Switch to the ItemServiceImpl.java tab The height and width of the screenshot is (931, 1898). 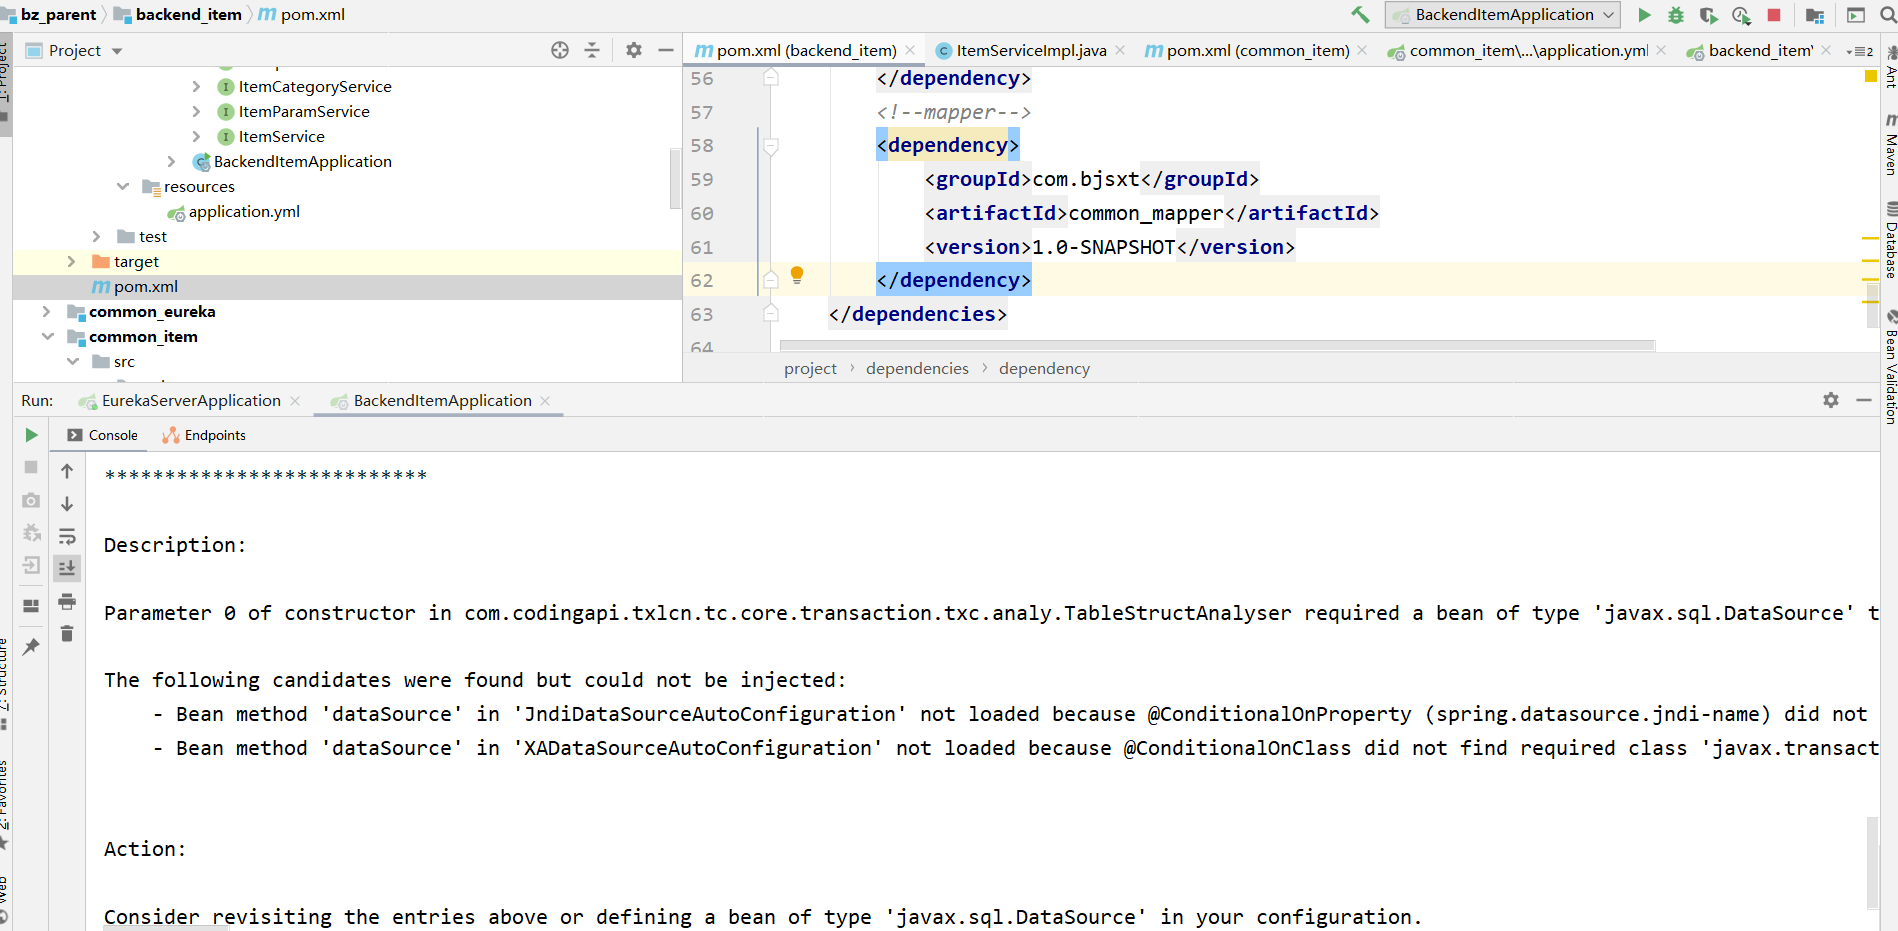pos(1030,50)
